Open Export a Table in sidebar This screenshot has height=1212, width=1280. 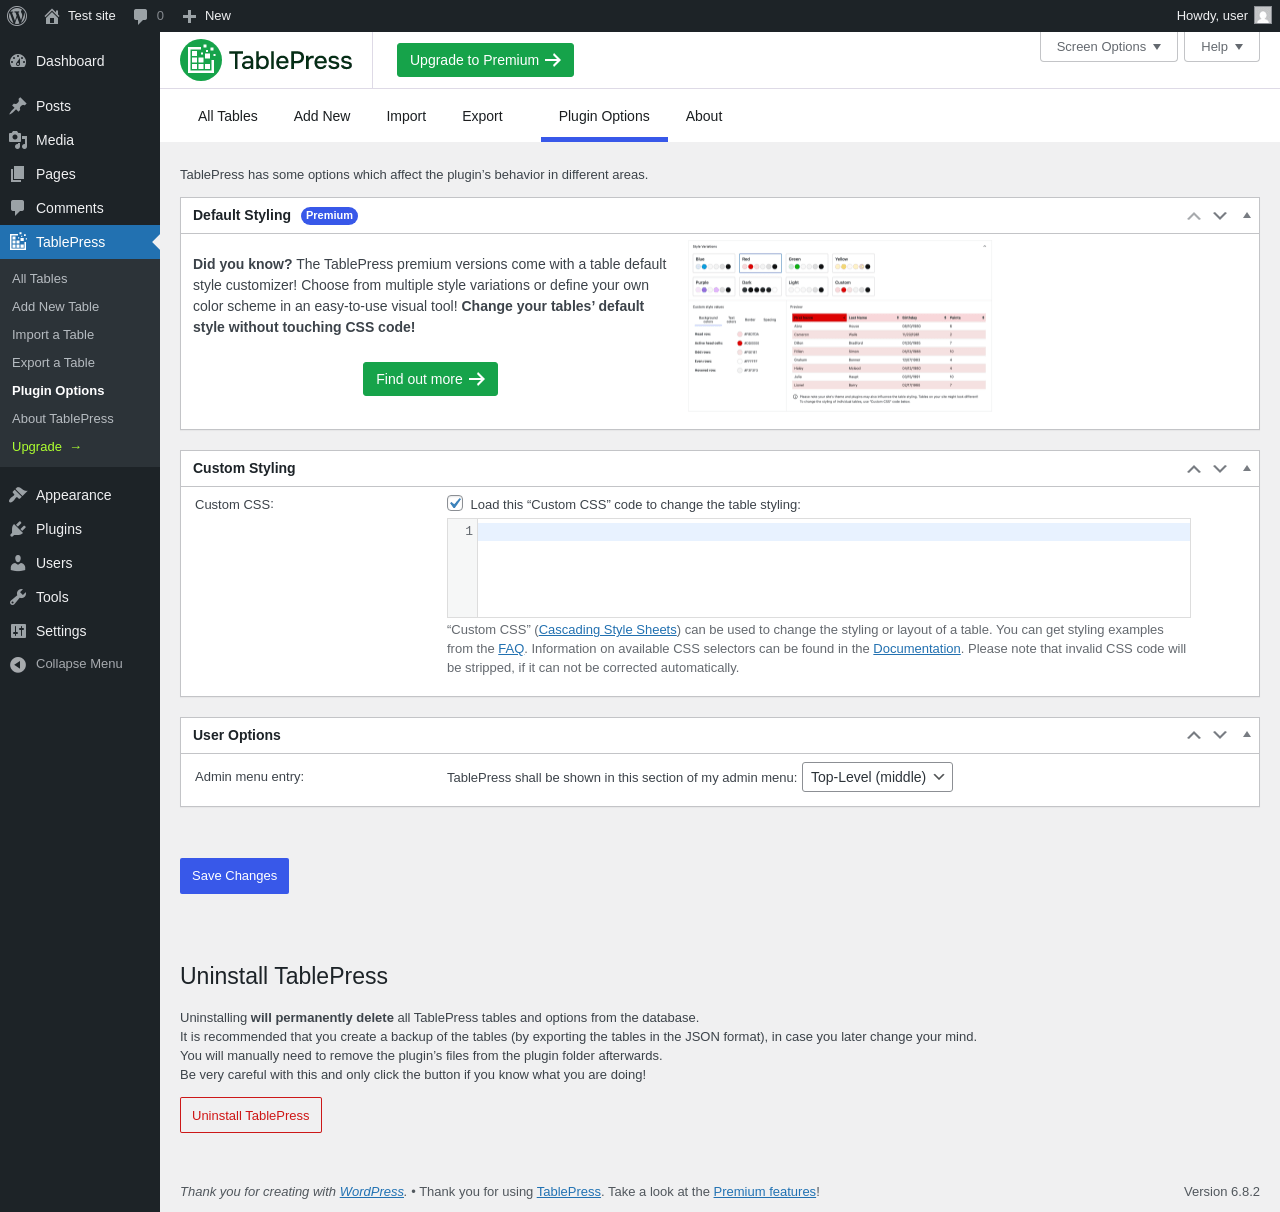[54, 363]
